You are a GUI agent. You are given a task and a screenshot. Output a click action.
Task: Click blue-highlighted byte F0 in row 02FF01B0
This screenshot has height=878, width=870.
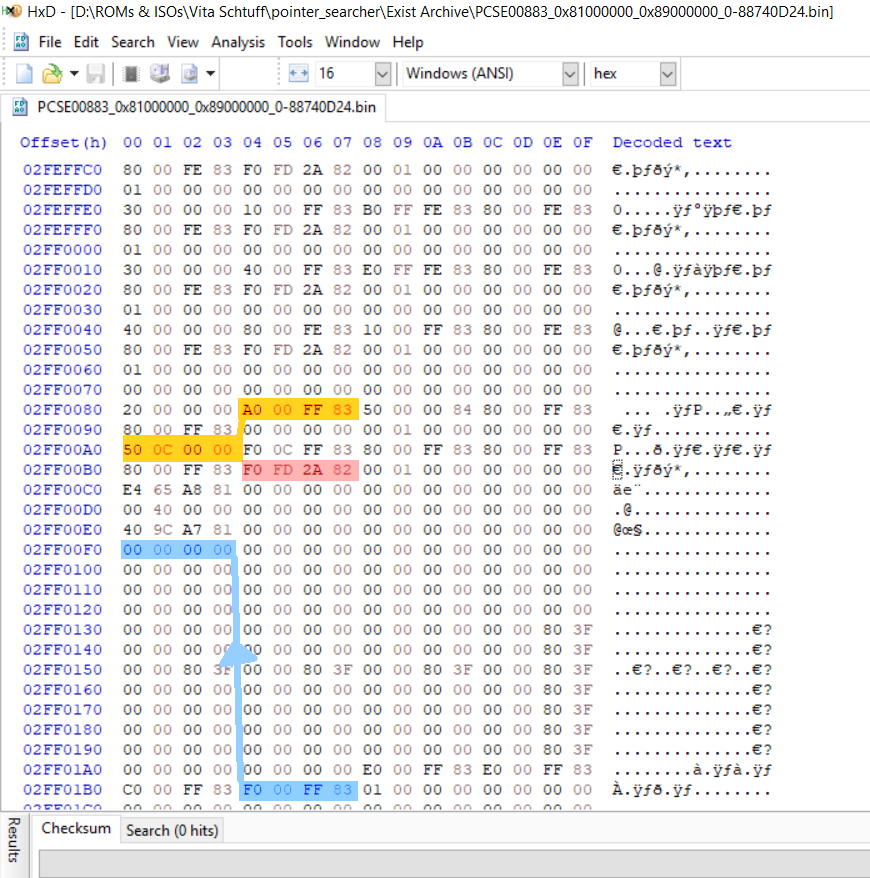coord(252,790)
